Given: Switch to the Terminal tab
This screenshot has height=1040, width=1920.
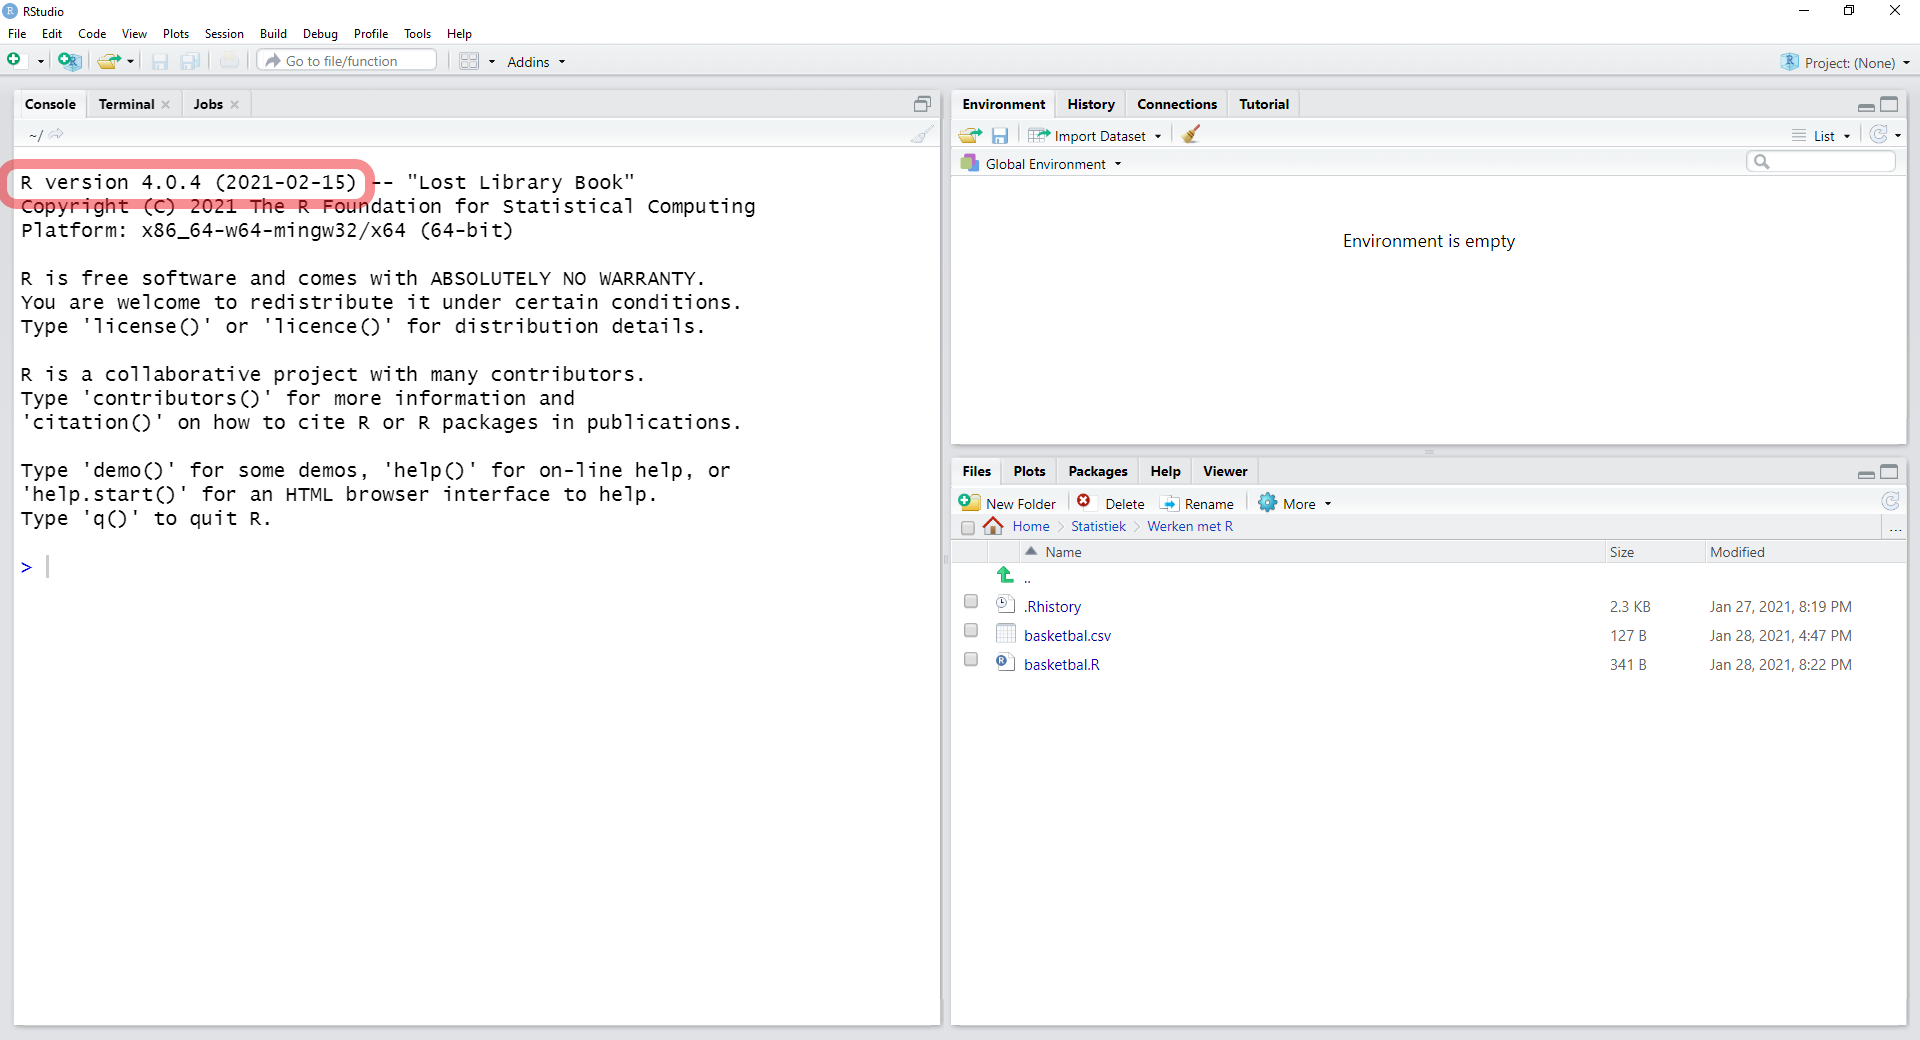Looking at the screenshot, I should 127,104.
